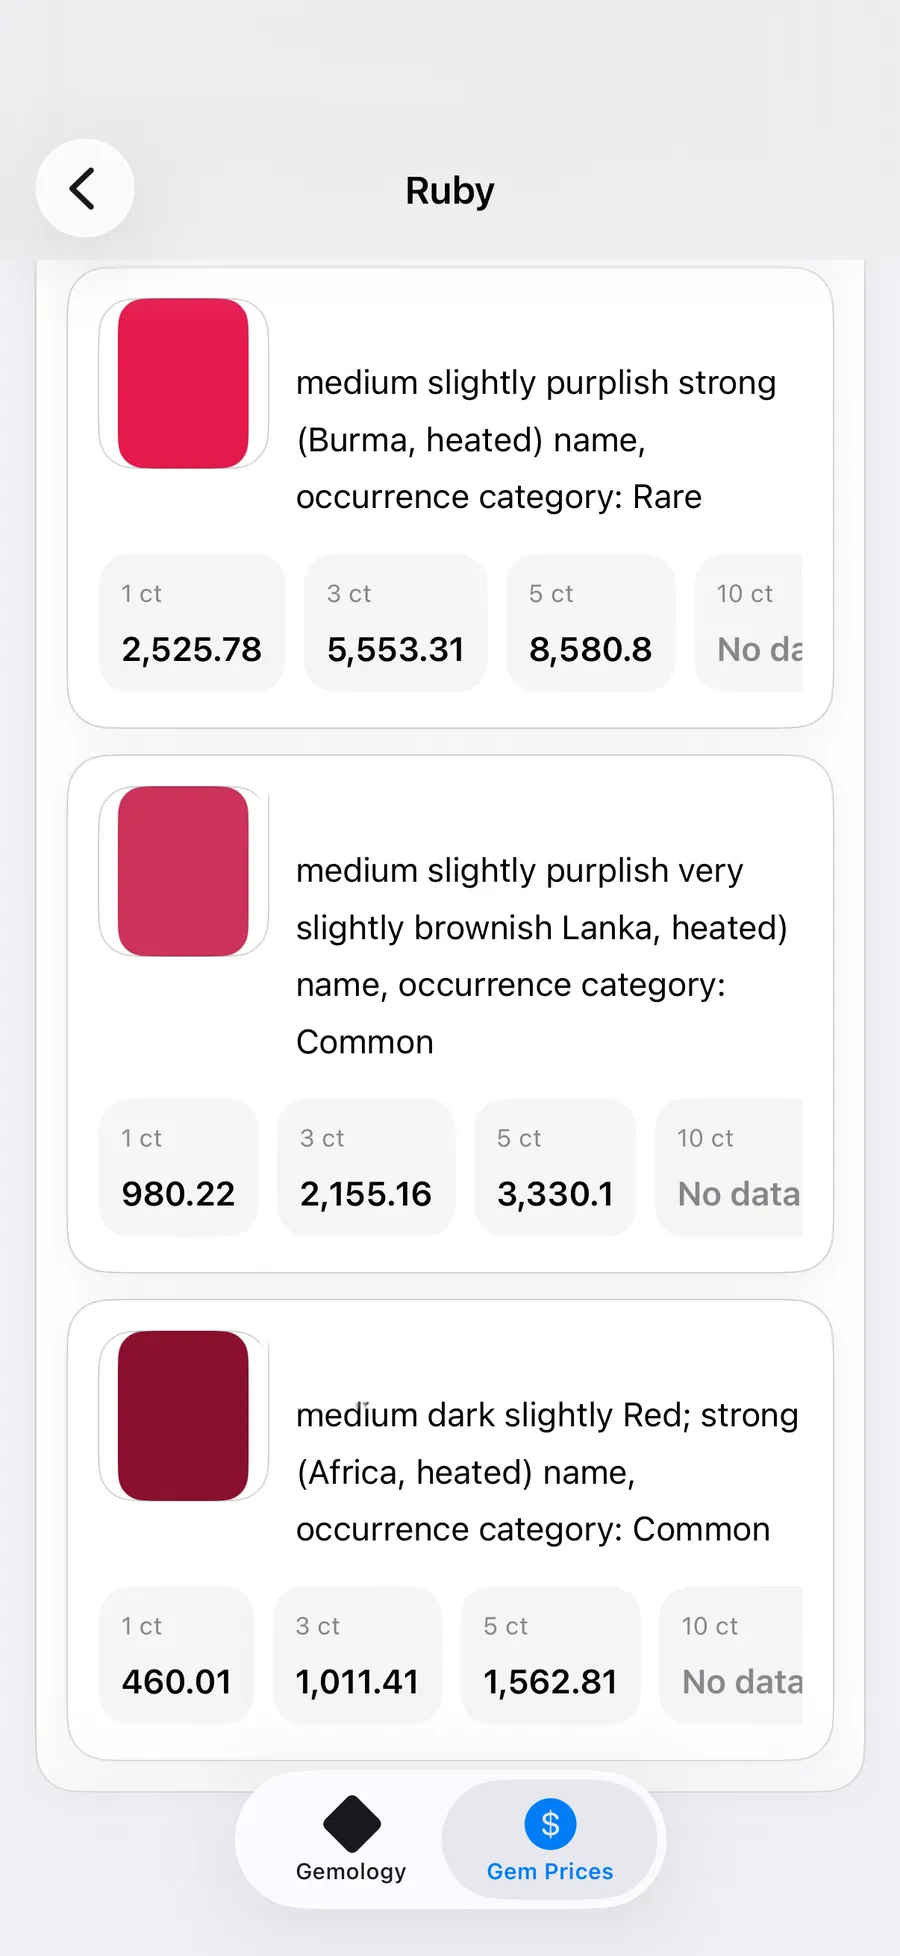The height and width of the screenshot is (1956, 900).
Task: Select the Gemology diamond icon
Action: click(x=350, y=1822)
